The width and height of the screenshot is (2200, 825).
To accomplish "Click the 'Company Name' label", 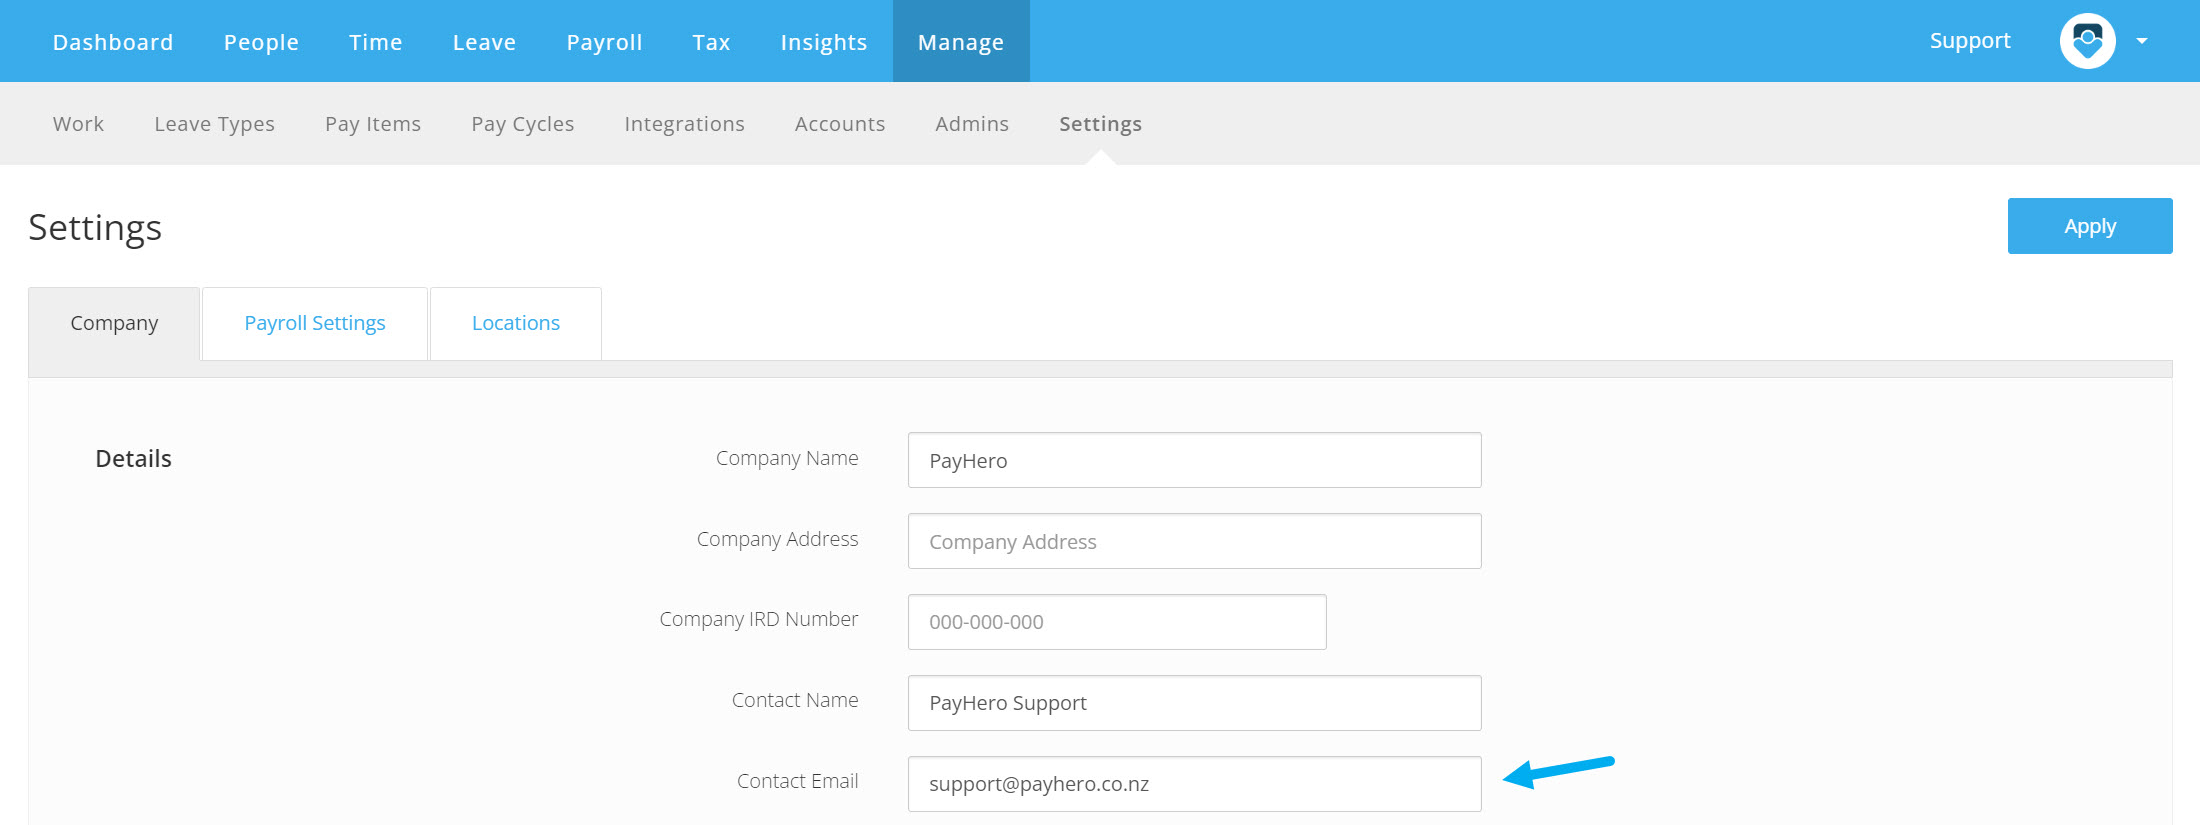I will point(787,459).
